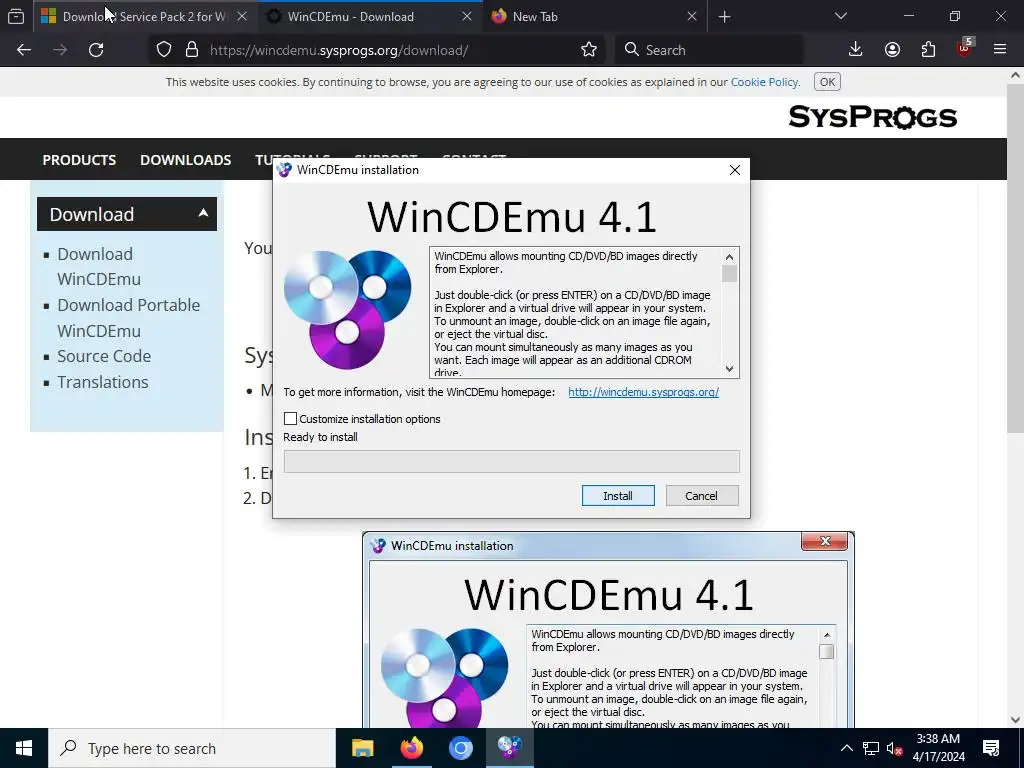Click the installer screenshot image on page
1024x768 pixels.
[x=608, y=630]
